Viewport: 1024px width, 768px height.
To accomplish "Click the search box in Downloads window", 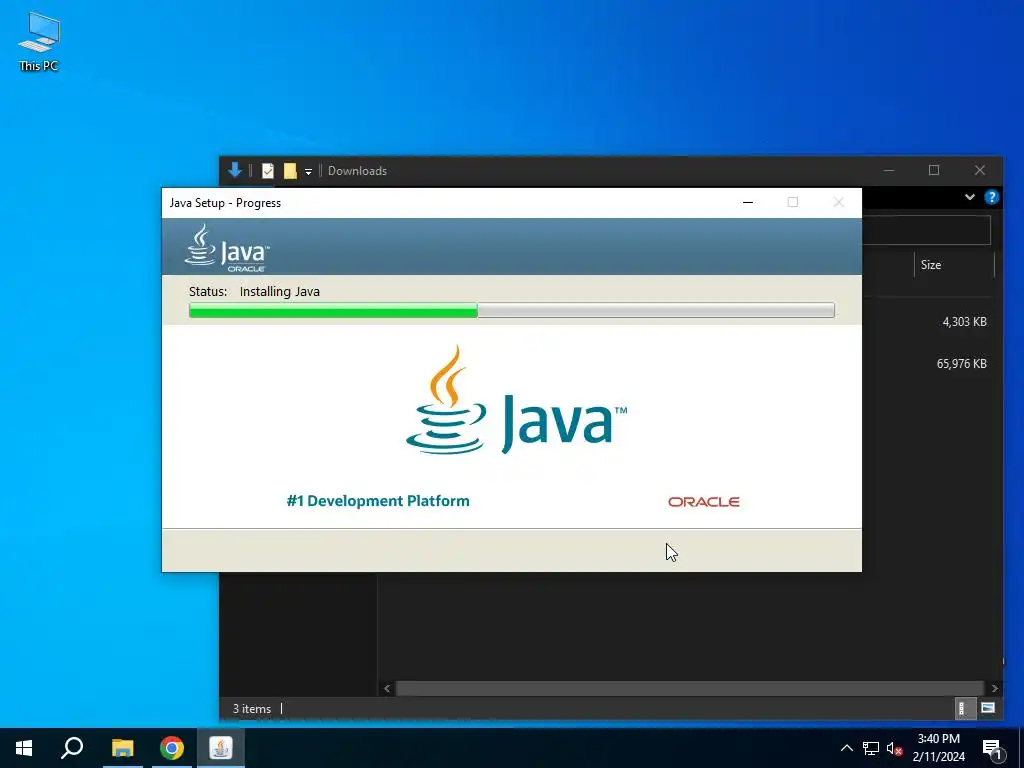I will 926,230.
